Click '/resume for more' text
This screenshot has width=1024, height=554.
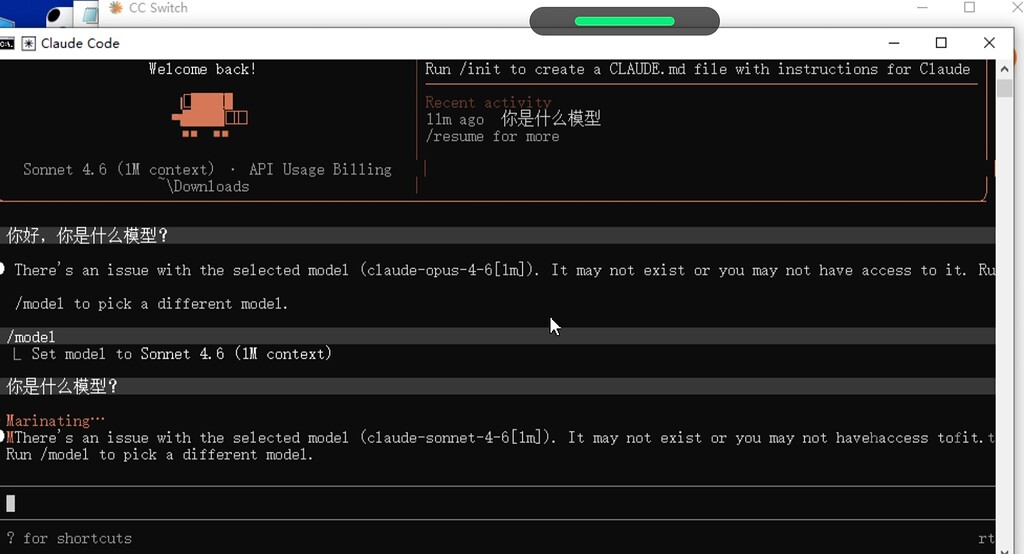coord(492,136)
